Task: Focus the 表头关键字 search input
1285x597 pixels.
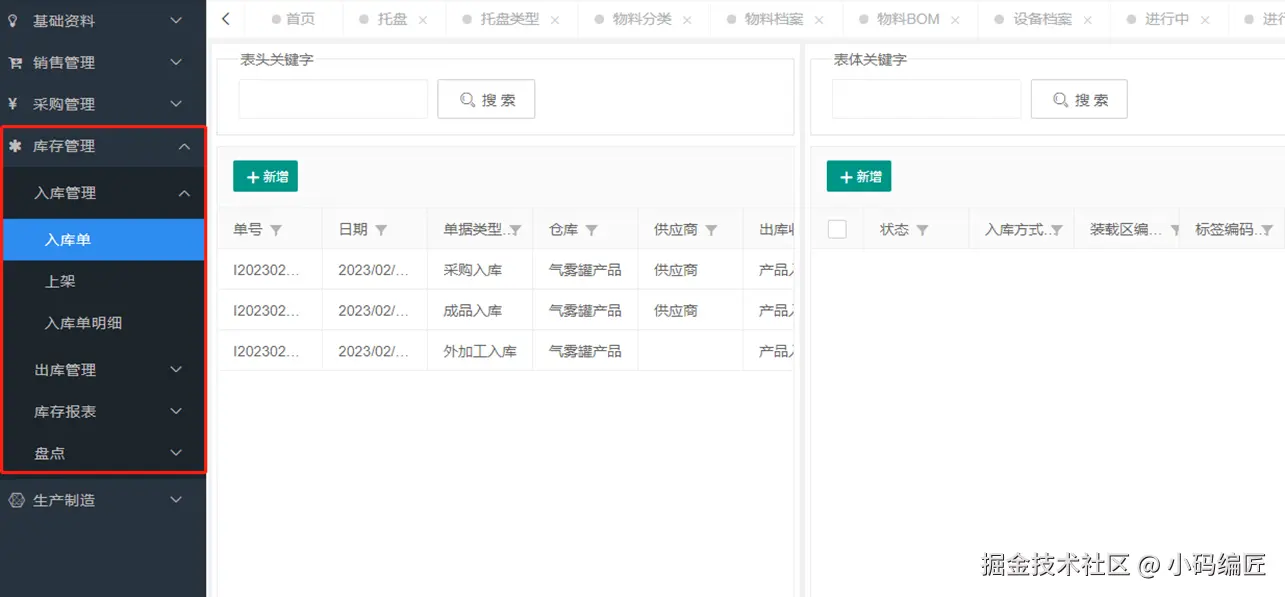Action: 333,99
